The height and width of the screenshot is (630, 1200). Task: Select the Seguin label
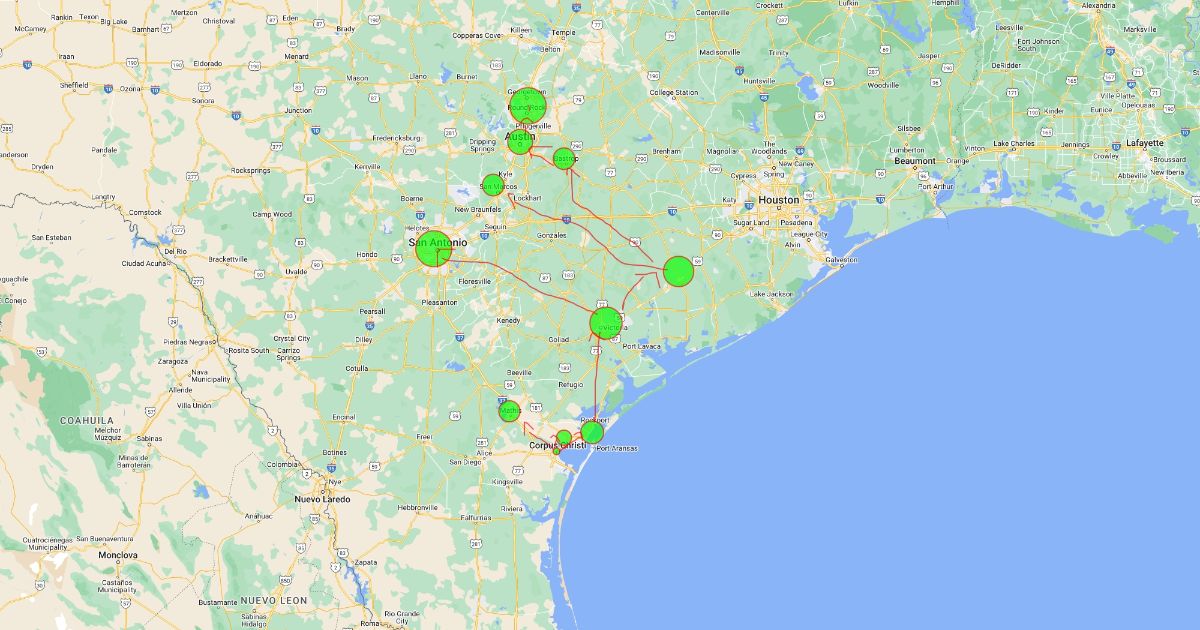click(x=495, y=226)
